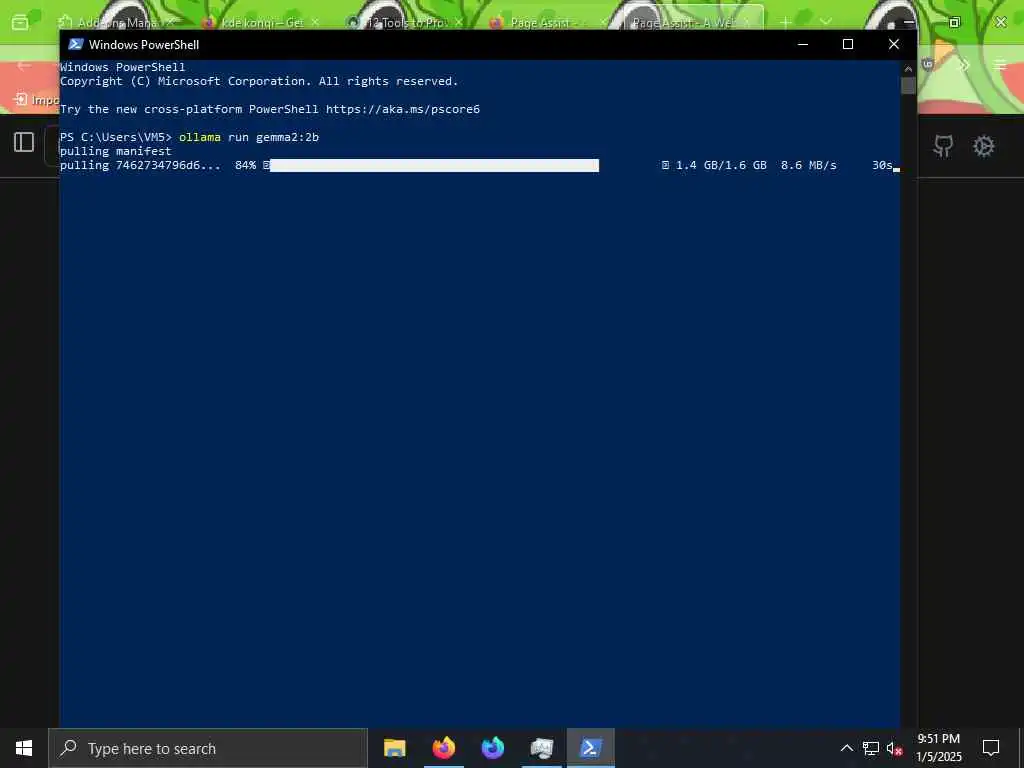
Task: Select the PowerShell taskbar icon
Action: coord(590,748)
